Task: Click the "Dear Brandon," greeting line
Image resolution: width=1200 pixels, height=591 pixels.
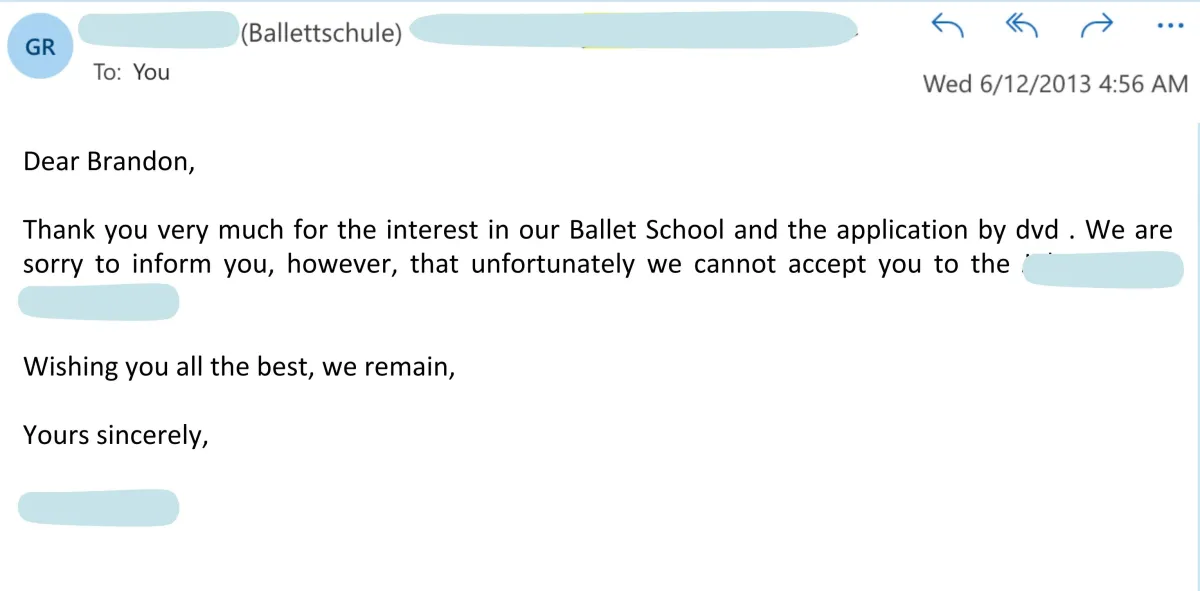Action: [x=109, y=161]
